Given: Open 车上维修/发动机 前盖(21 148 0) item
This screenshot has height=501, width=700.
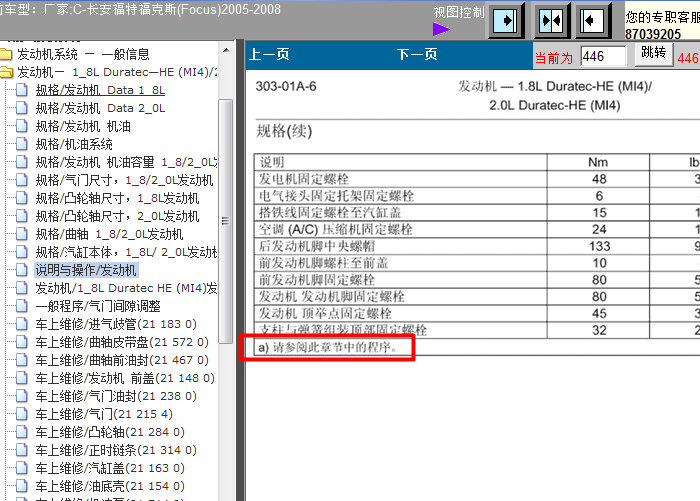Looking at the screenshot, I should pos(125,378).
